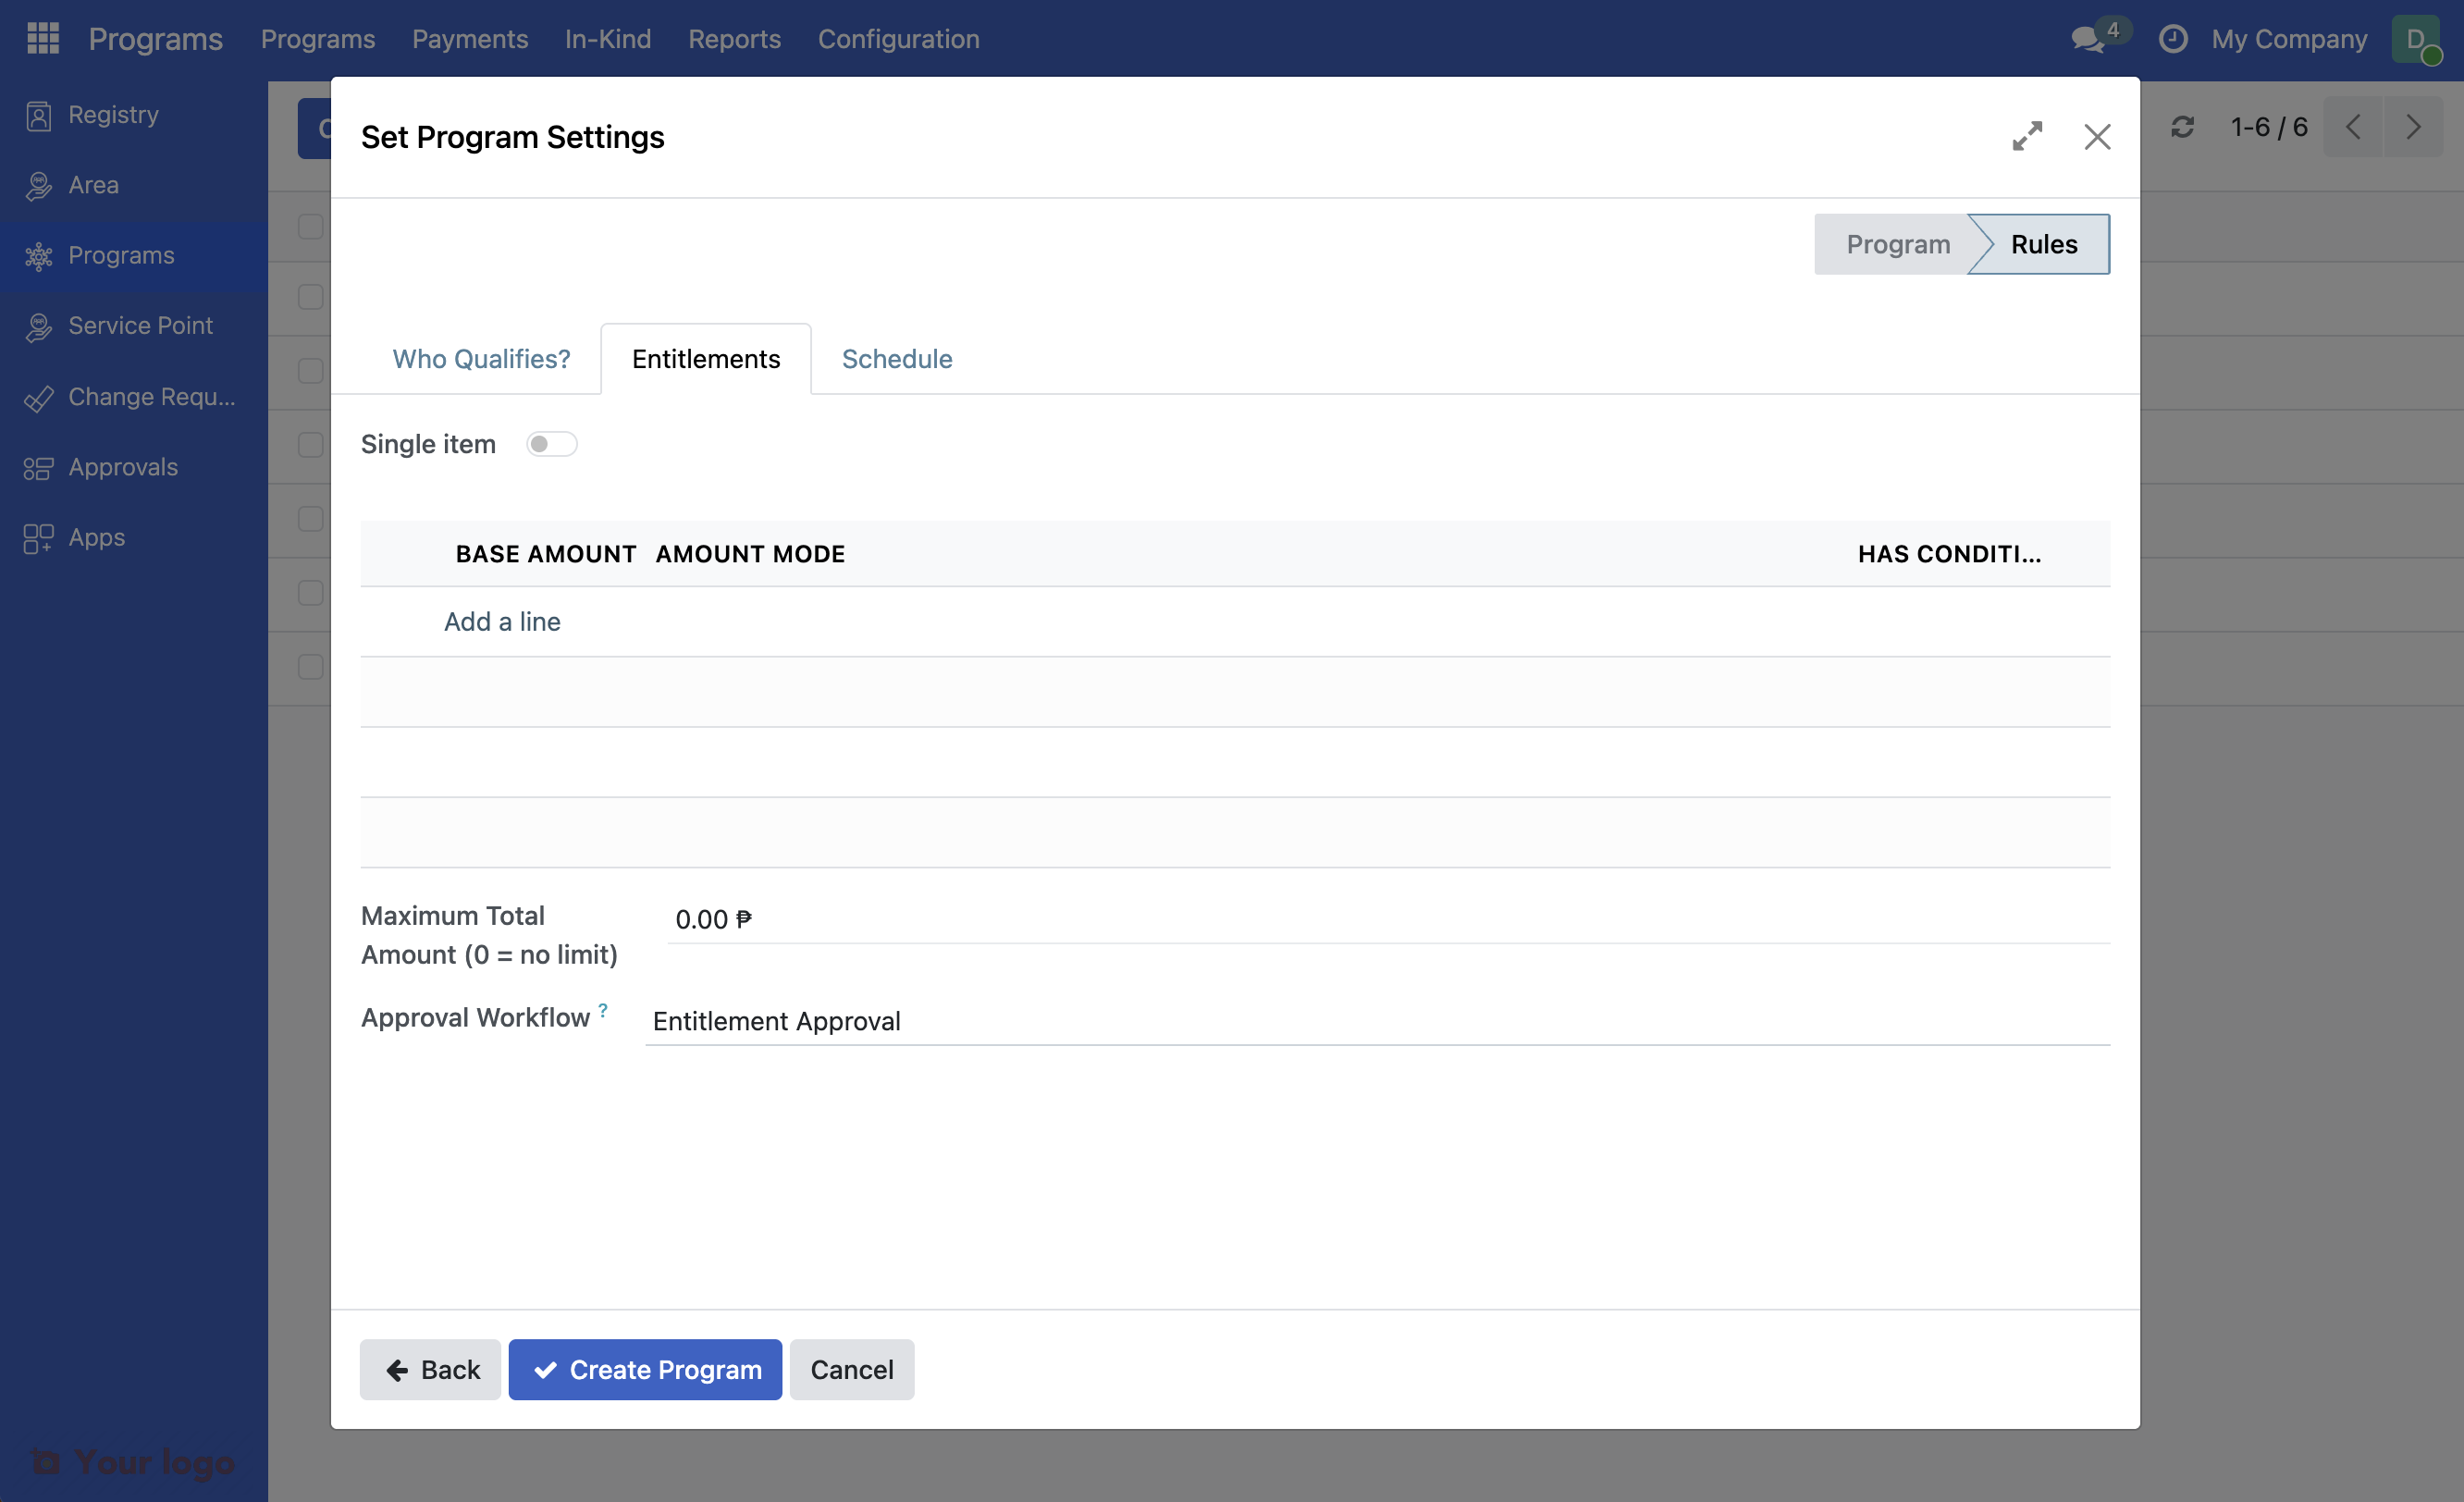Open the activities clock icon

[x=2174, y=39]
